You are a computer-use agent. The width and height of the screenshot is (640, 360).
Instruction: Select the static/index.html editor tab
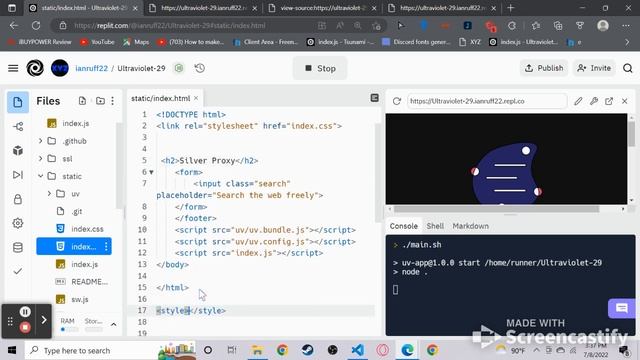(160, 98)
